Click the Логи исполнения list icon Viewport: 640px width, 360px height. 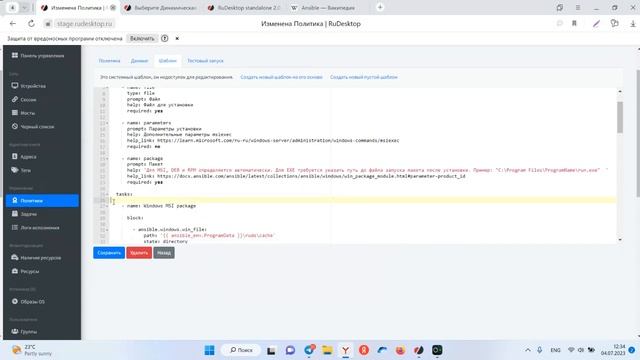[x=15, y=227]
